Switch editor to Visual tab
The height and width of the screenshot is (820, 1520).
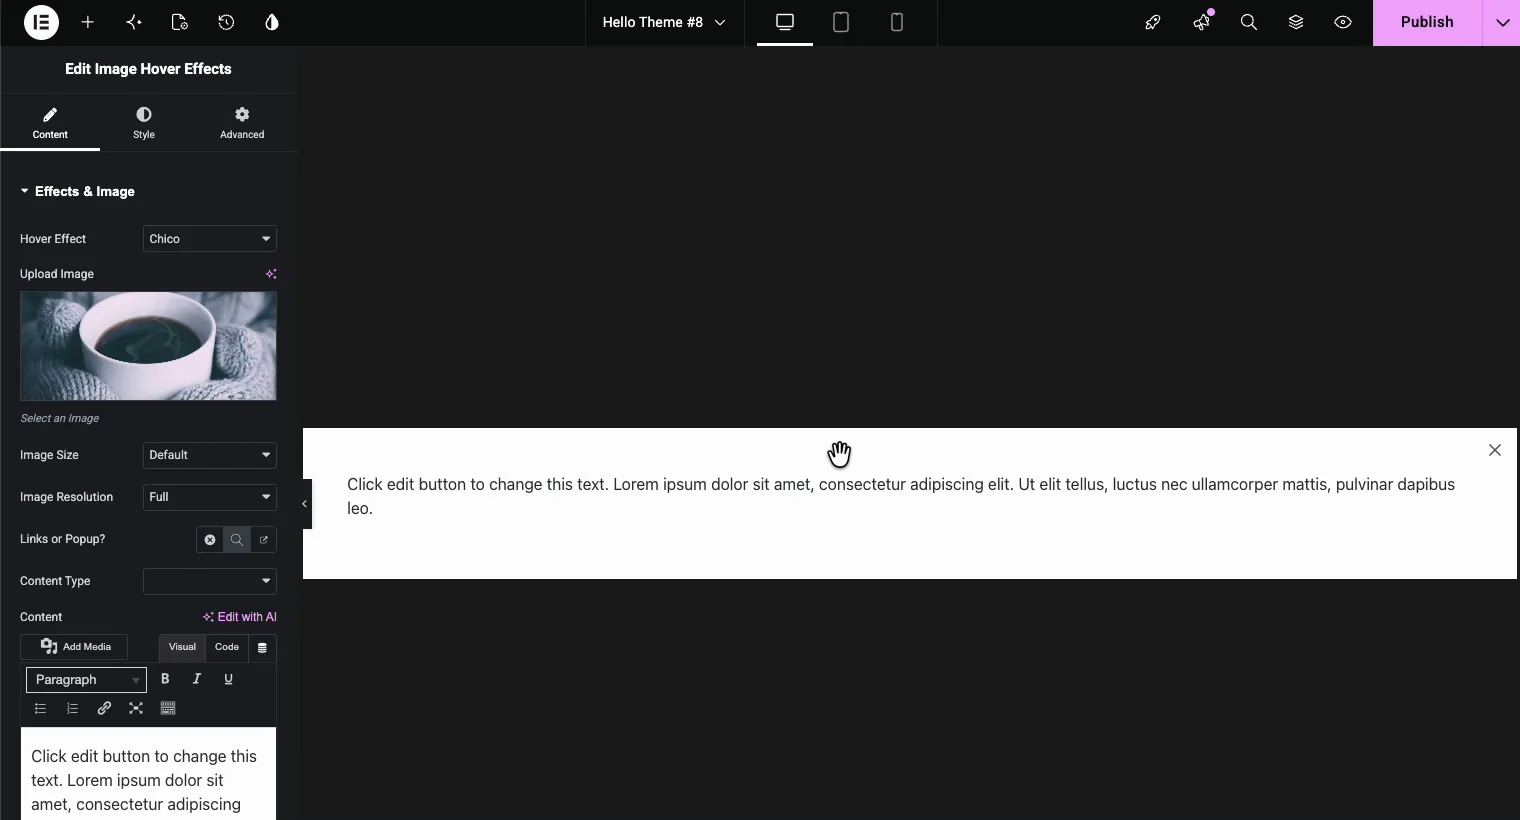pyautogui.click(x=182, y=647)
